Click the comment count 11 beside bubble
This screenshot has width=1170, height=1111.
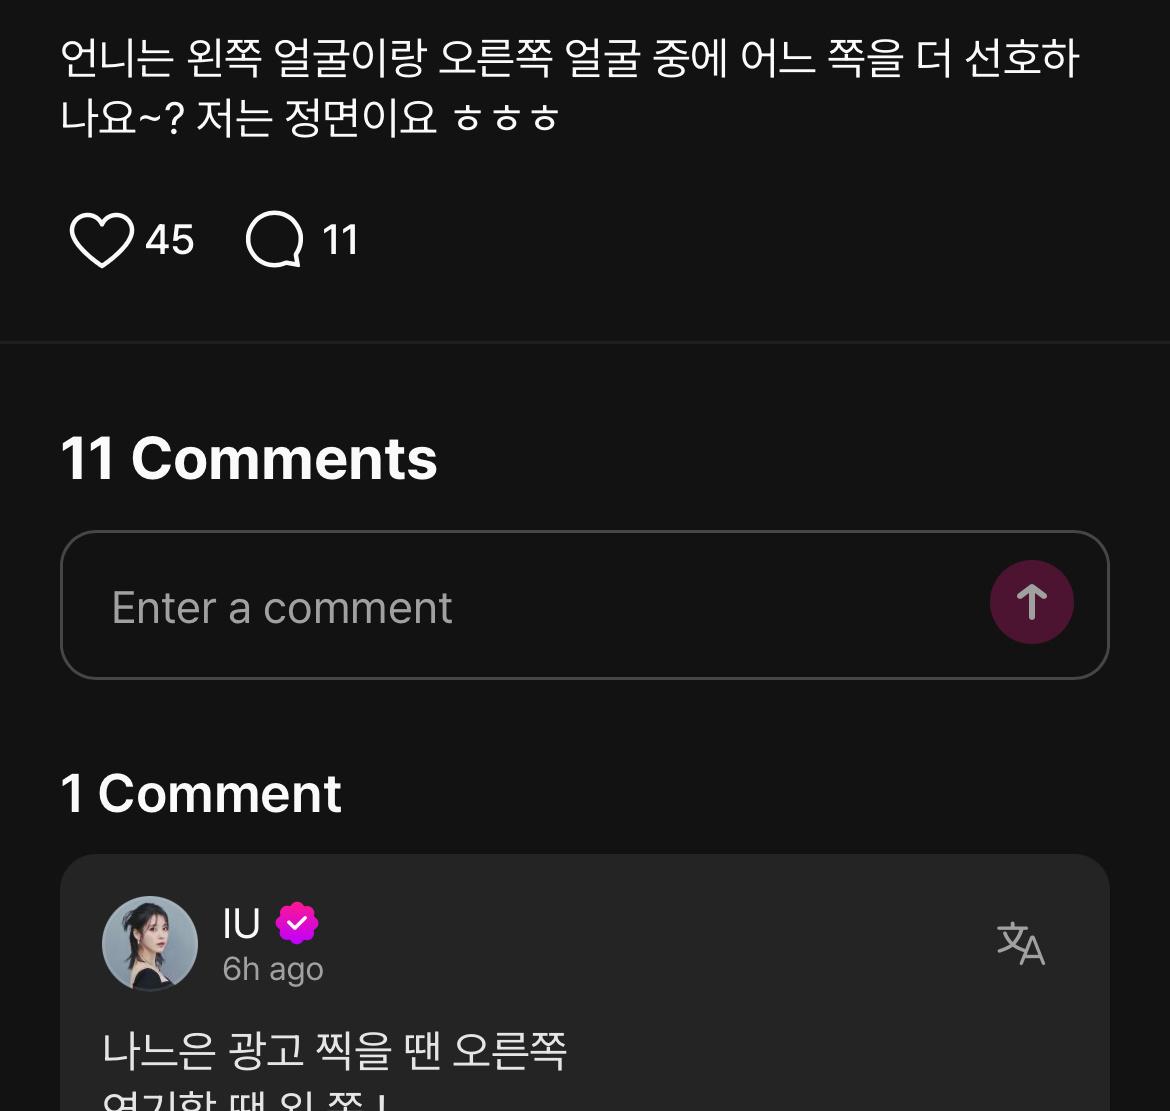tap(340, 241)
